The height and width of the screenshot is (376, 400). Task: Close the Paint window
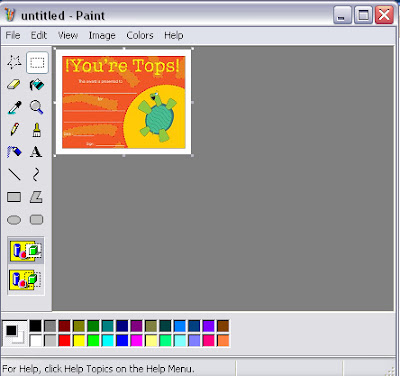pos(384,15)
